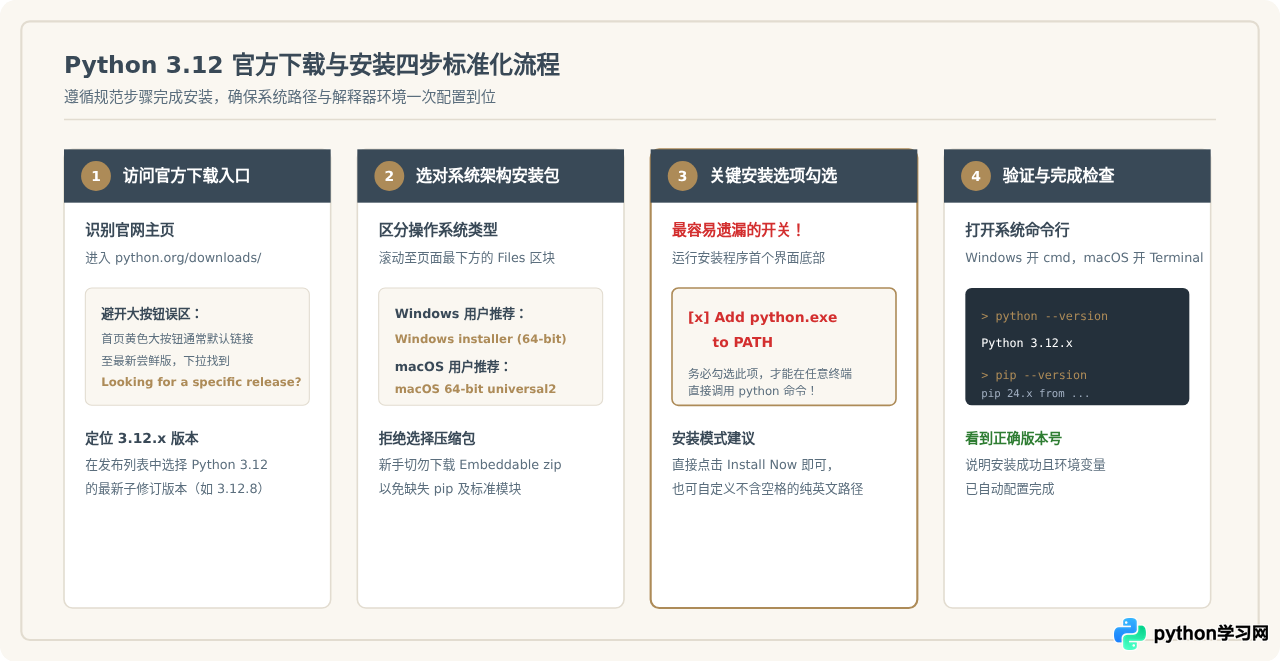Click the heading '区分操作系统类型'
Screen dimensions: 1280x662
click(x=438, y=230)
